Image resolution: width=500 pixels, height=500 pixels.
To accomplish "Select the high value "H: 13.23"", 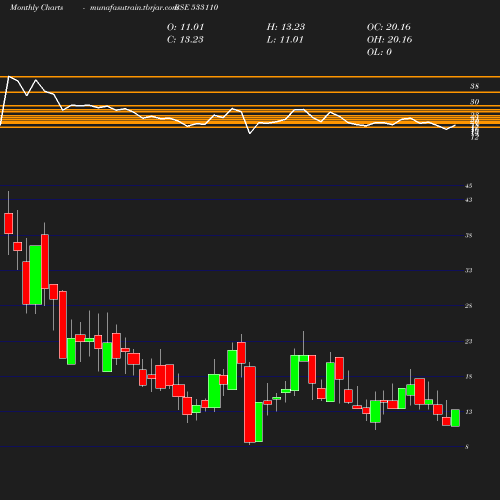I will click(x=286, y=27).
